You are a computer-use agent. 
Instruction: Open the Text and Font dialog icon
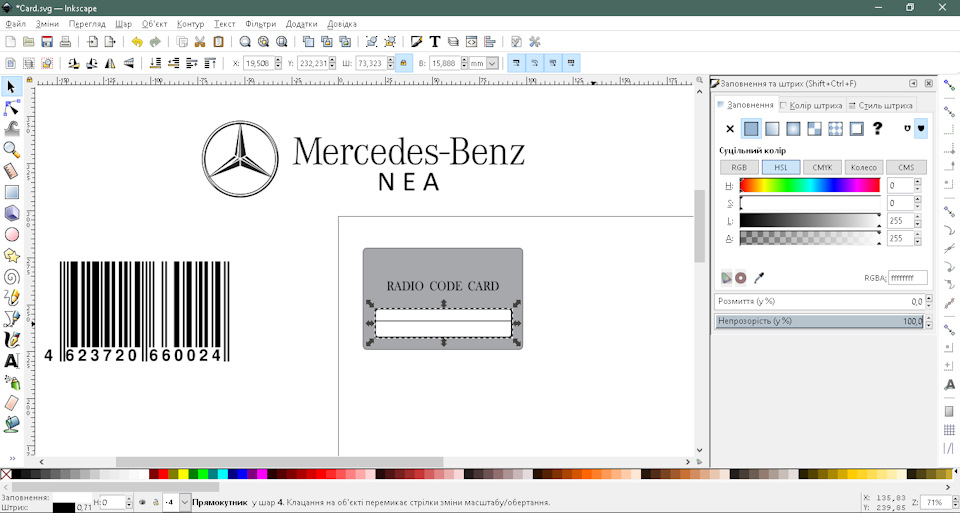pyautogui.click(x=435, y=42)
